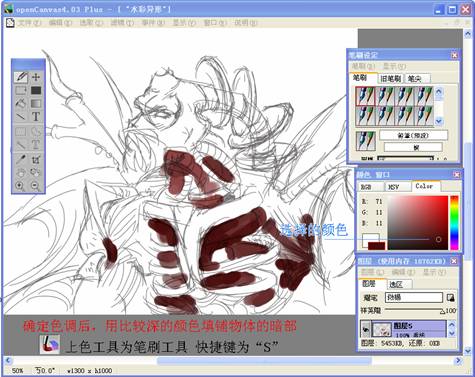Click layer list up arrow
The height and width of the screenshot is (377, 475).
[x=452, y=324]
